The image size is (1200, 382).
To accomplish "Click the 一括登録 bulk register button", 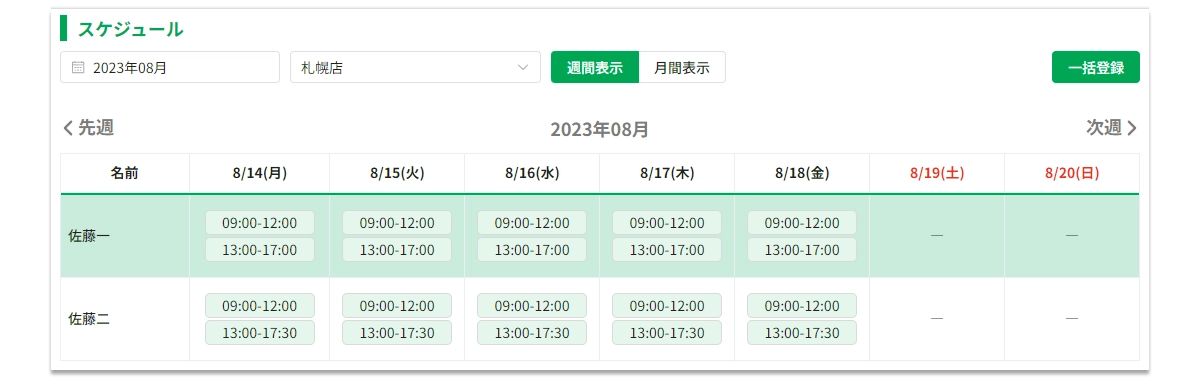I will click(1096, 68).
